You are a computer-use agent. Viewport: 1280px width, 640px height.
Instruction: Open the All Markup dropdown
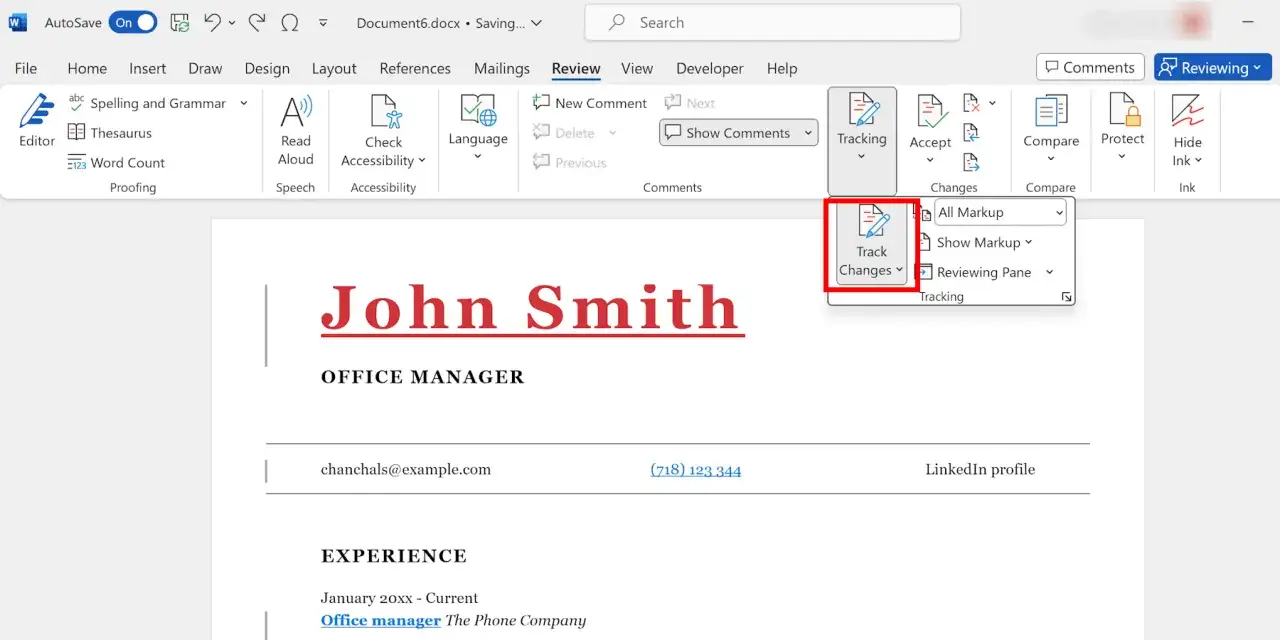tap(1000, 212)
